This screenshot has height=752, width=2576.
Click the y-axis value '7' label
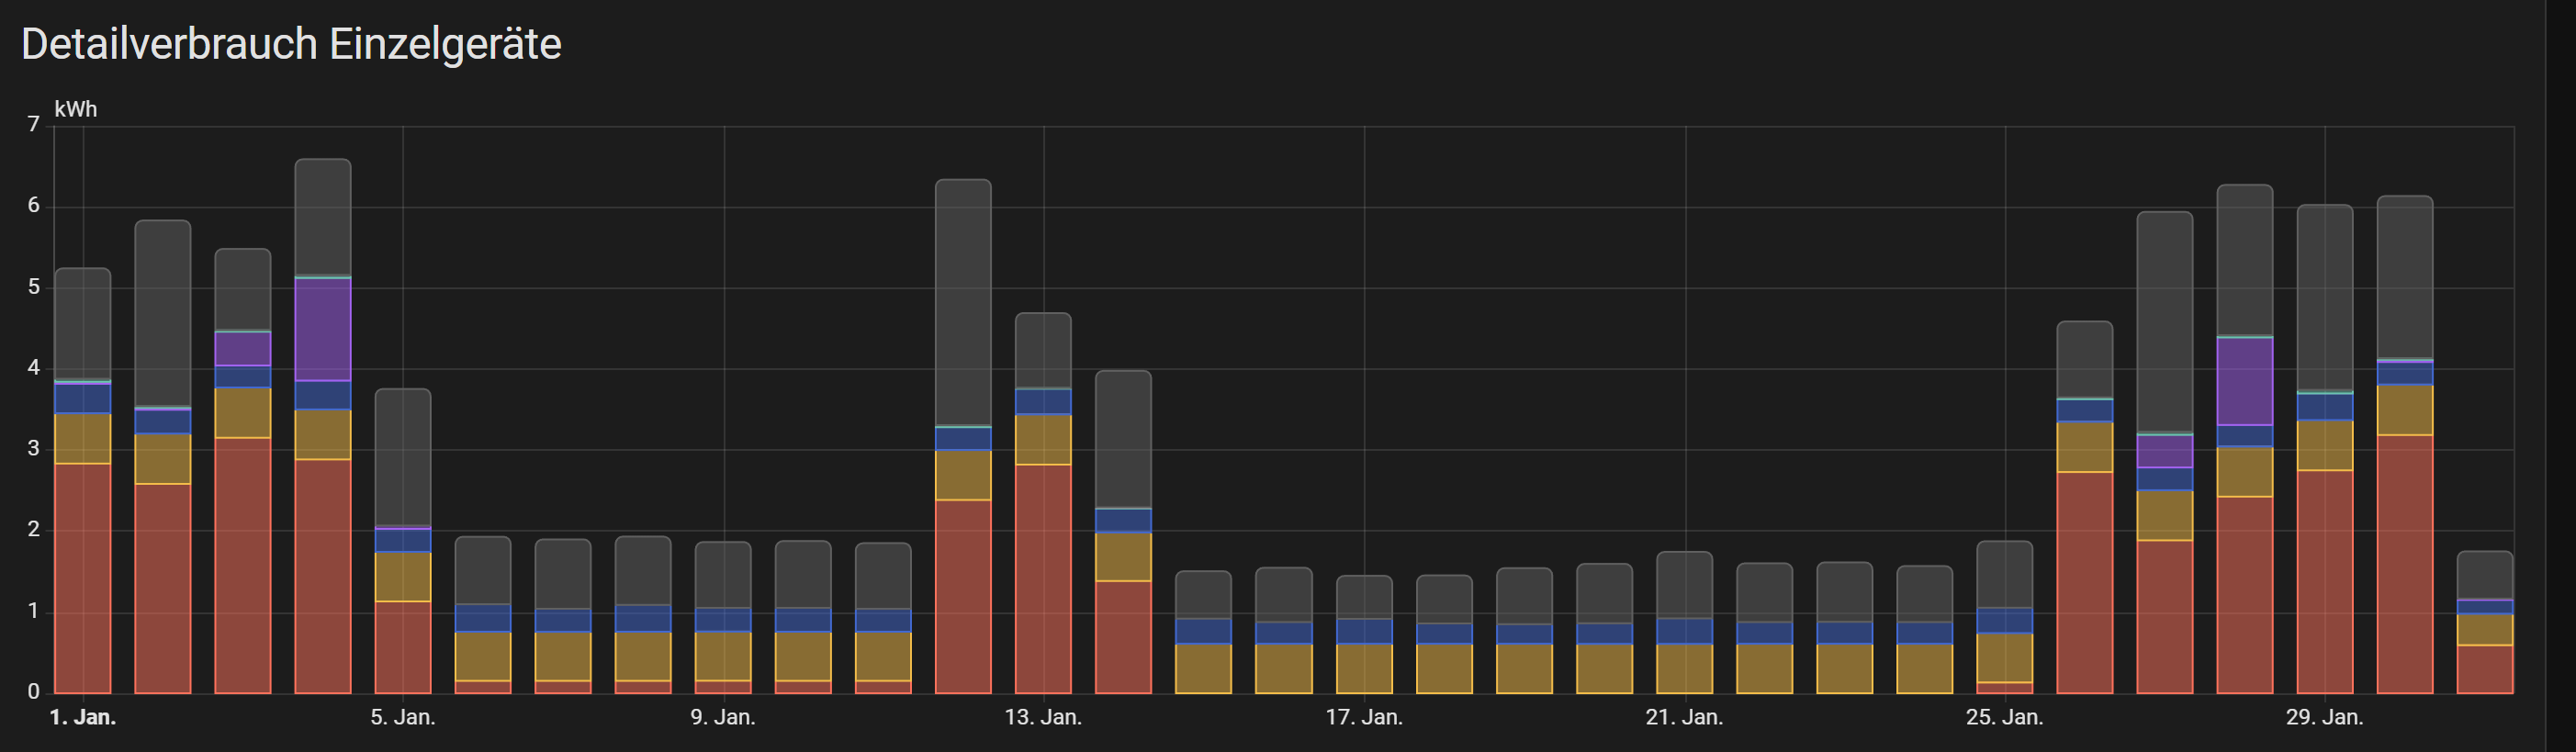pos(34,125)
